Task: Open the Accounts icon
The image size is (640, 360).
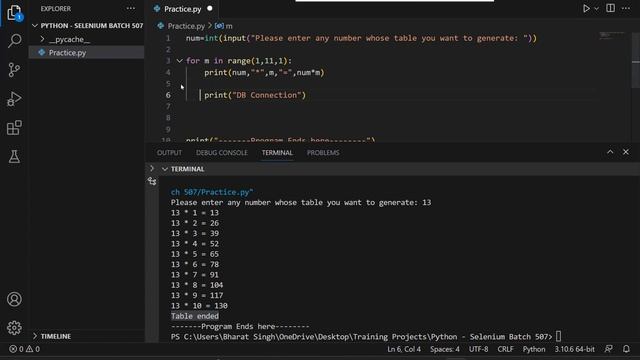Action: (14, 299)
